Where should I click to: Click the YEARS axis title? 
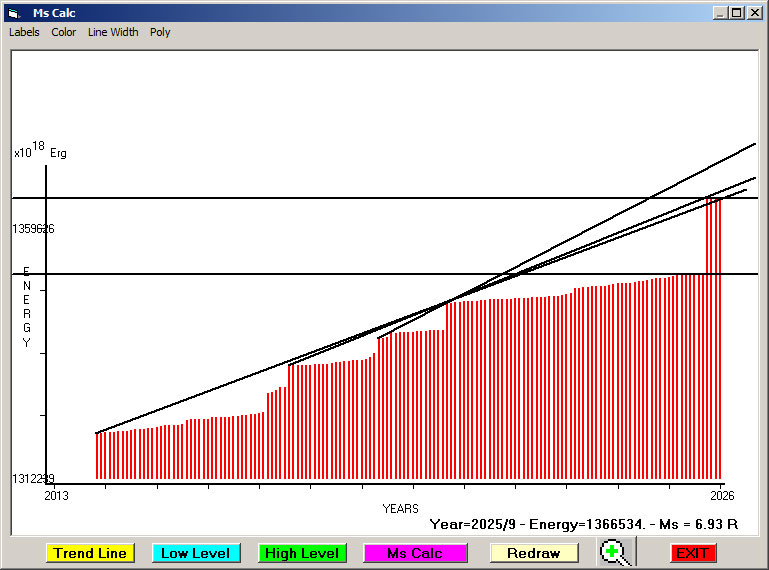pyautogui.click(x=400, y=509)
